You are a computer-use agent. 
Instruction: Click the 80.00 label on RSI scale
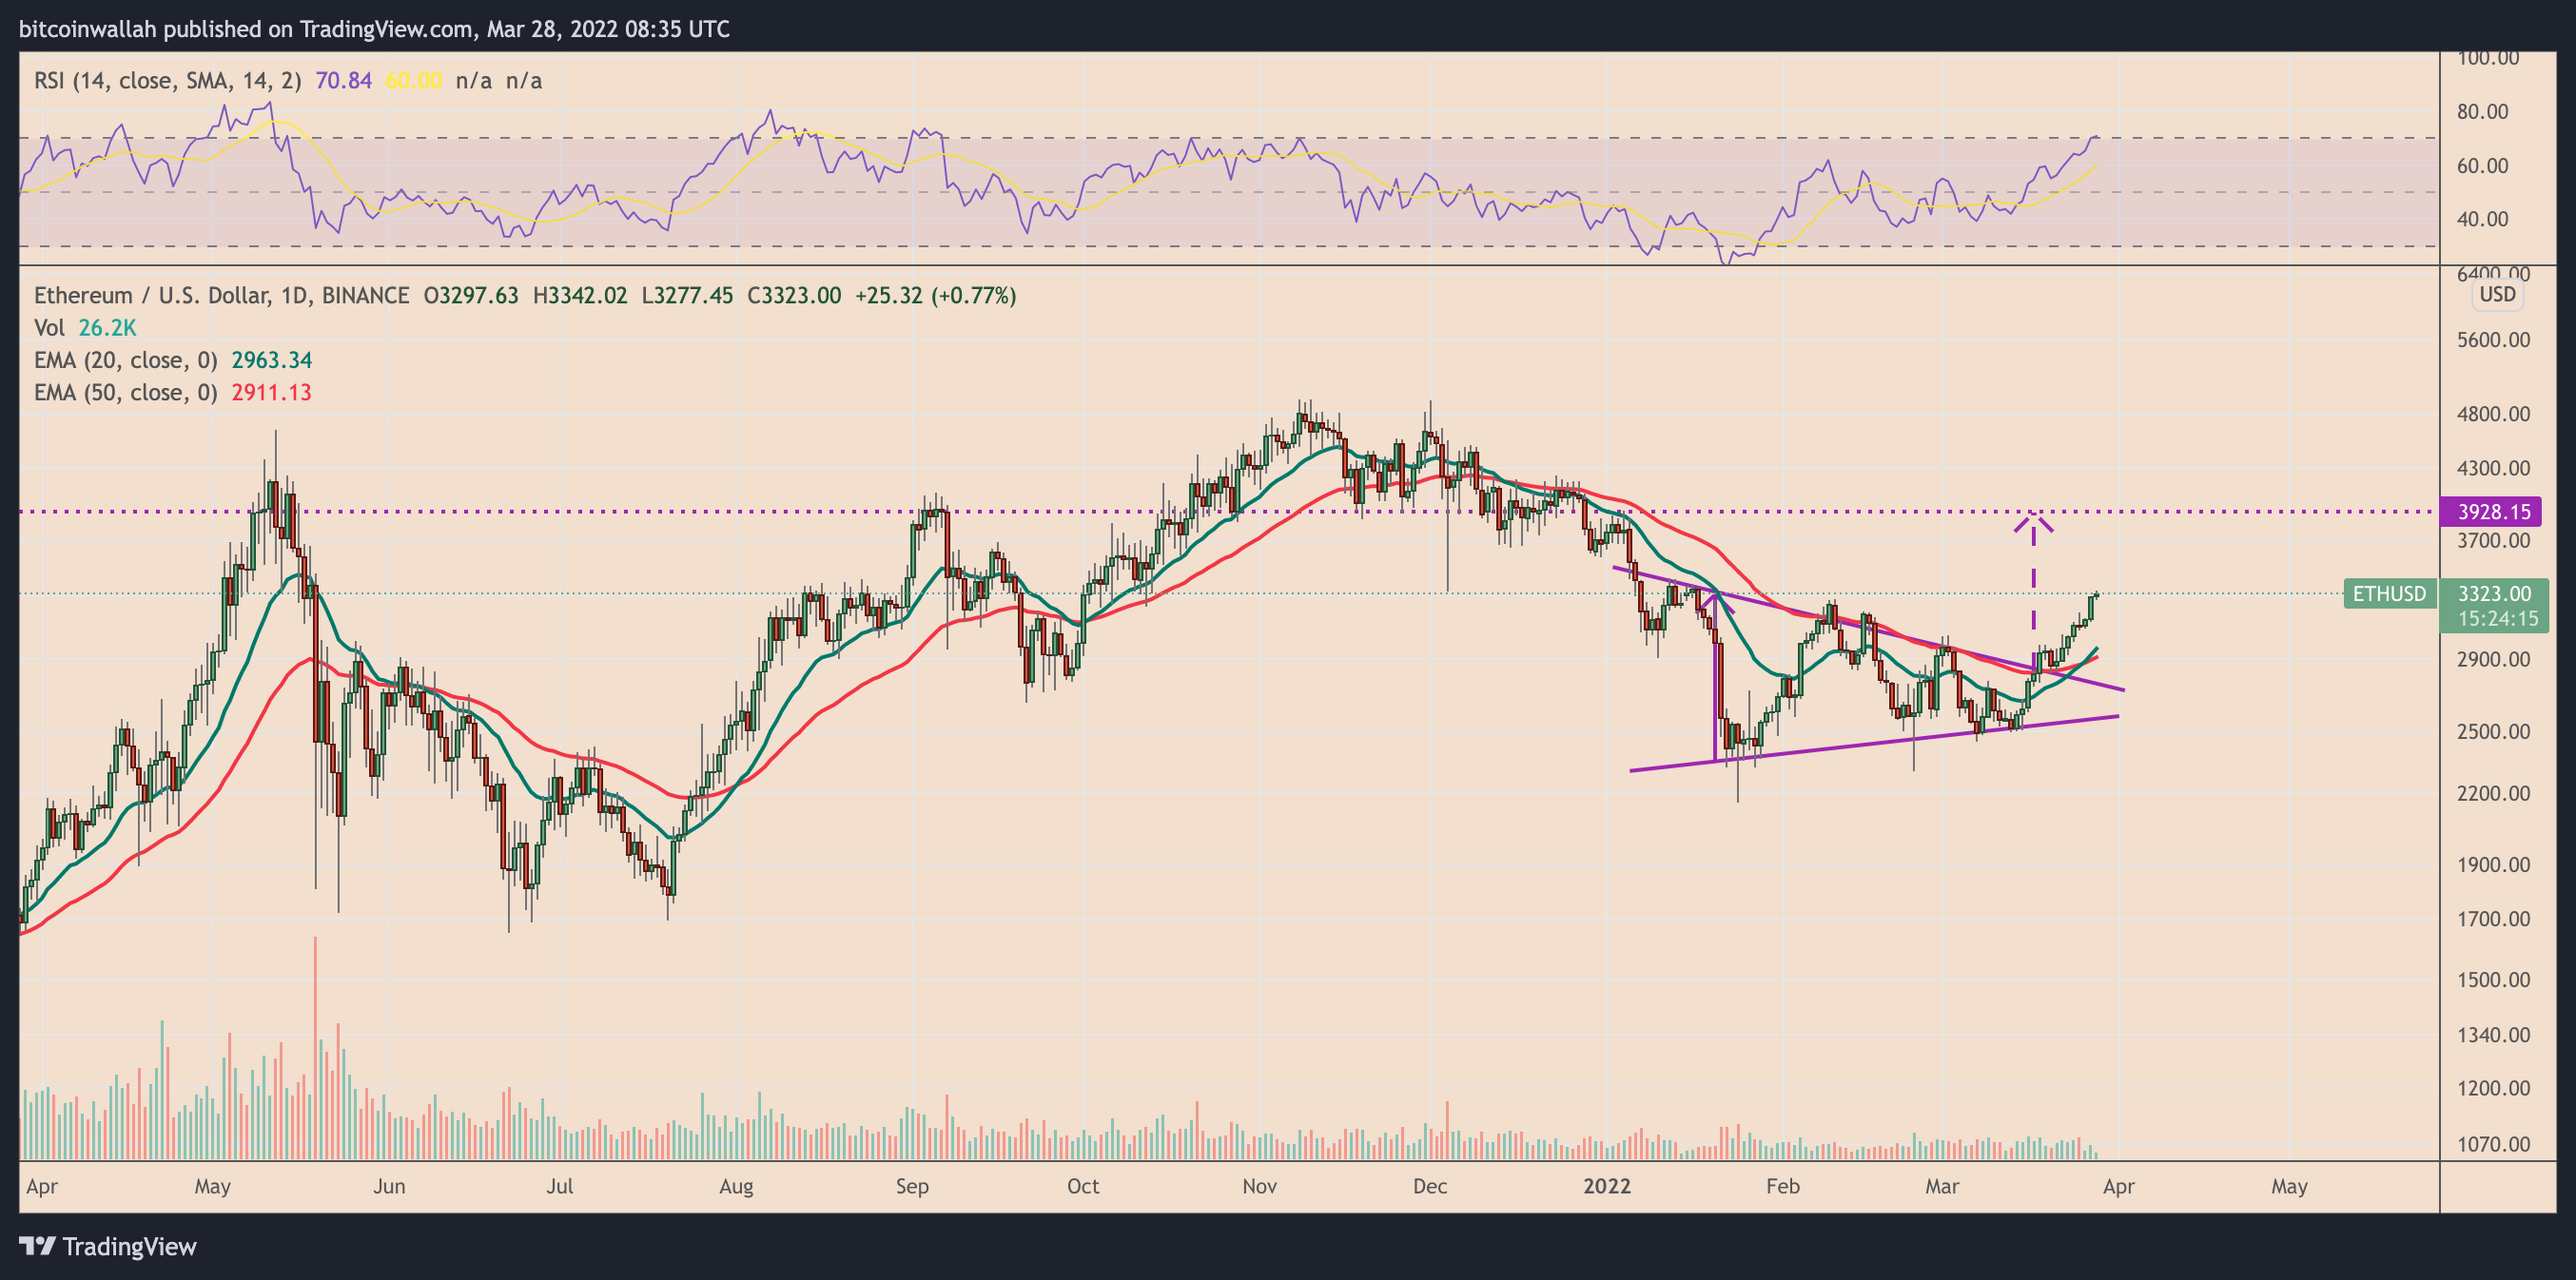(x=2482, y=112)
